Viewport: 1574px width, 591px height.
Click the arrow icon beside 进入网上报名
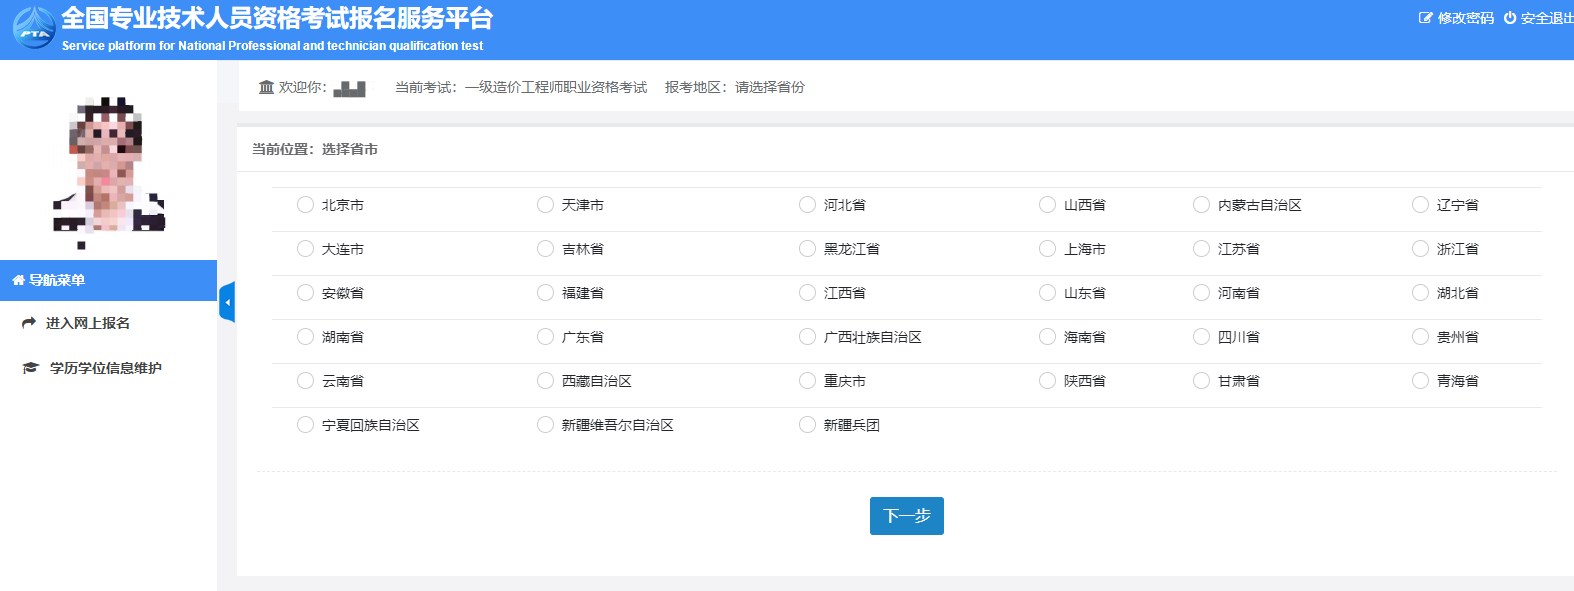[x=29, y=323]
